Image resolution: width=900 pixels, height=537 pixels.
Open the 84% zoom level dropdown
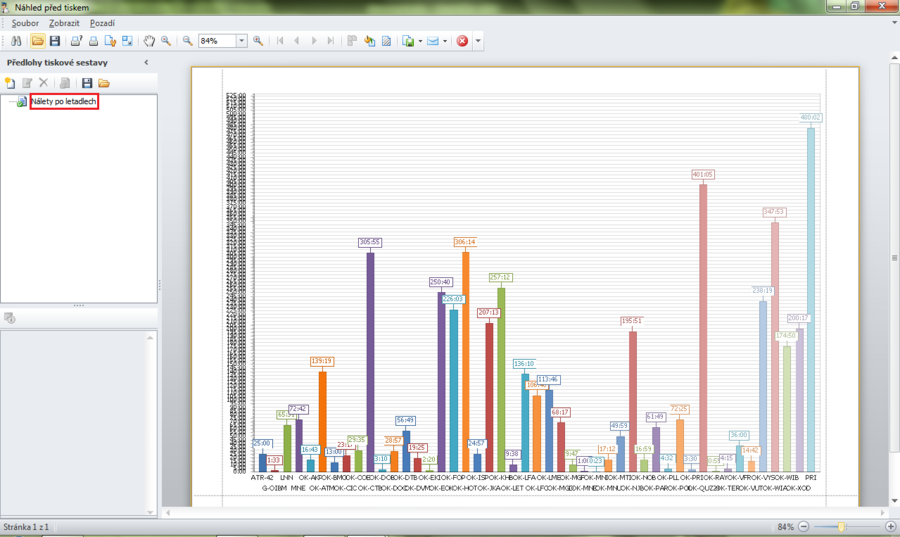(x=241, y=41)
